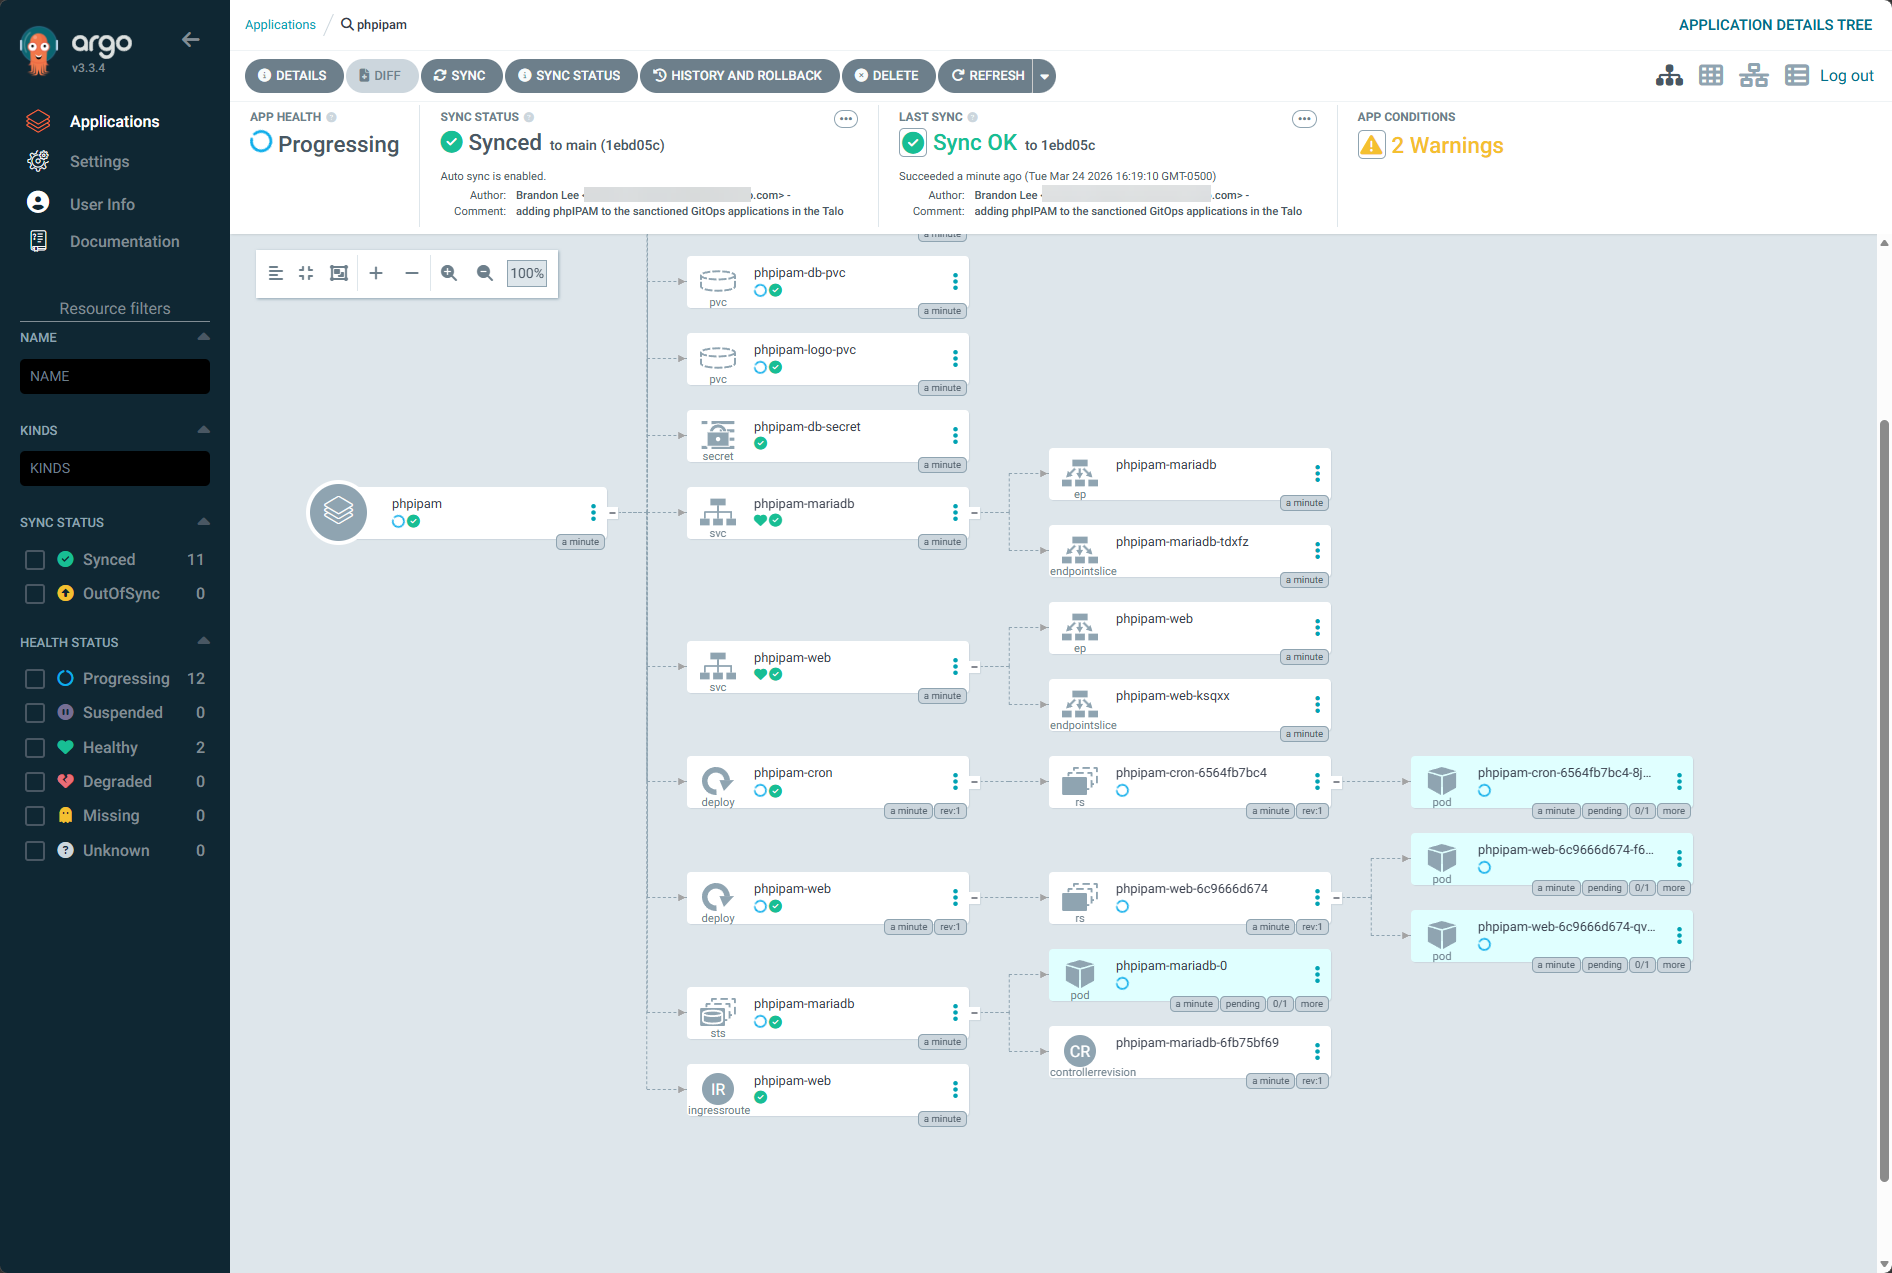
Task: Click zoom out magnifier in tree toolbar
Action: (x=485, y=273)
